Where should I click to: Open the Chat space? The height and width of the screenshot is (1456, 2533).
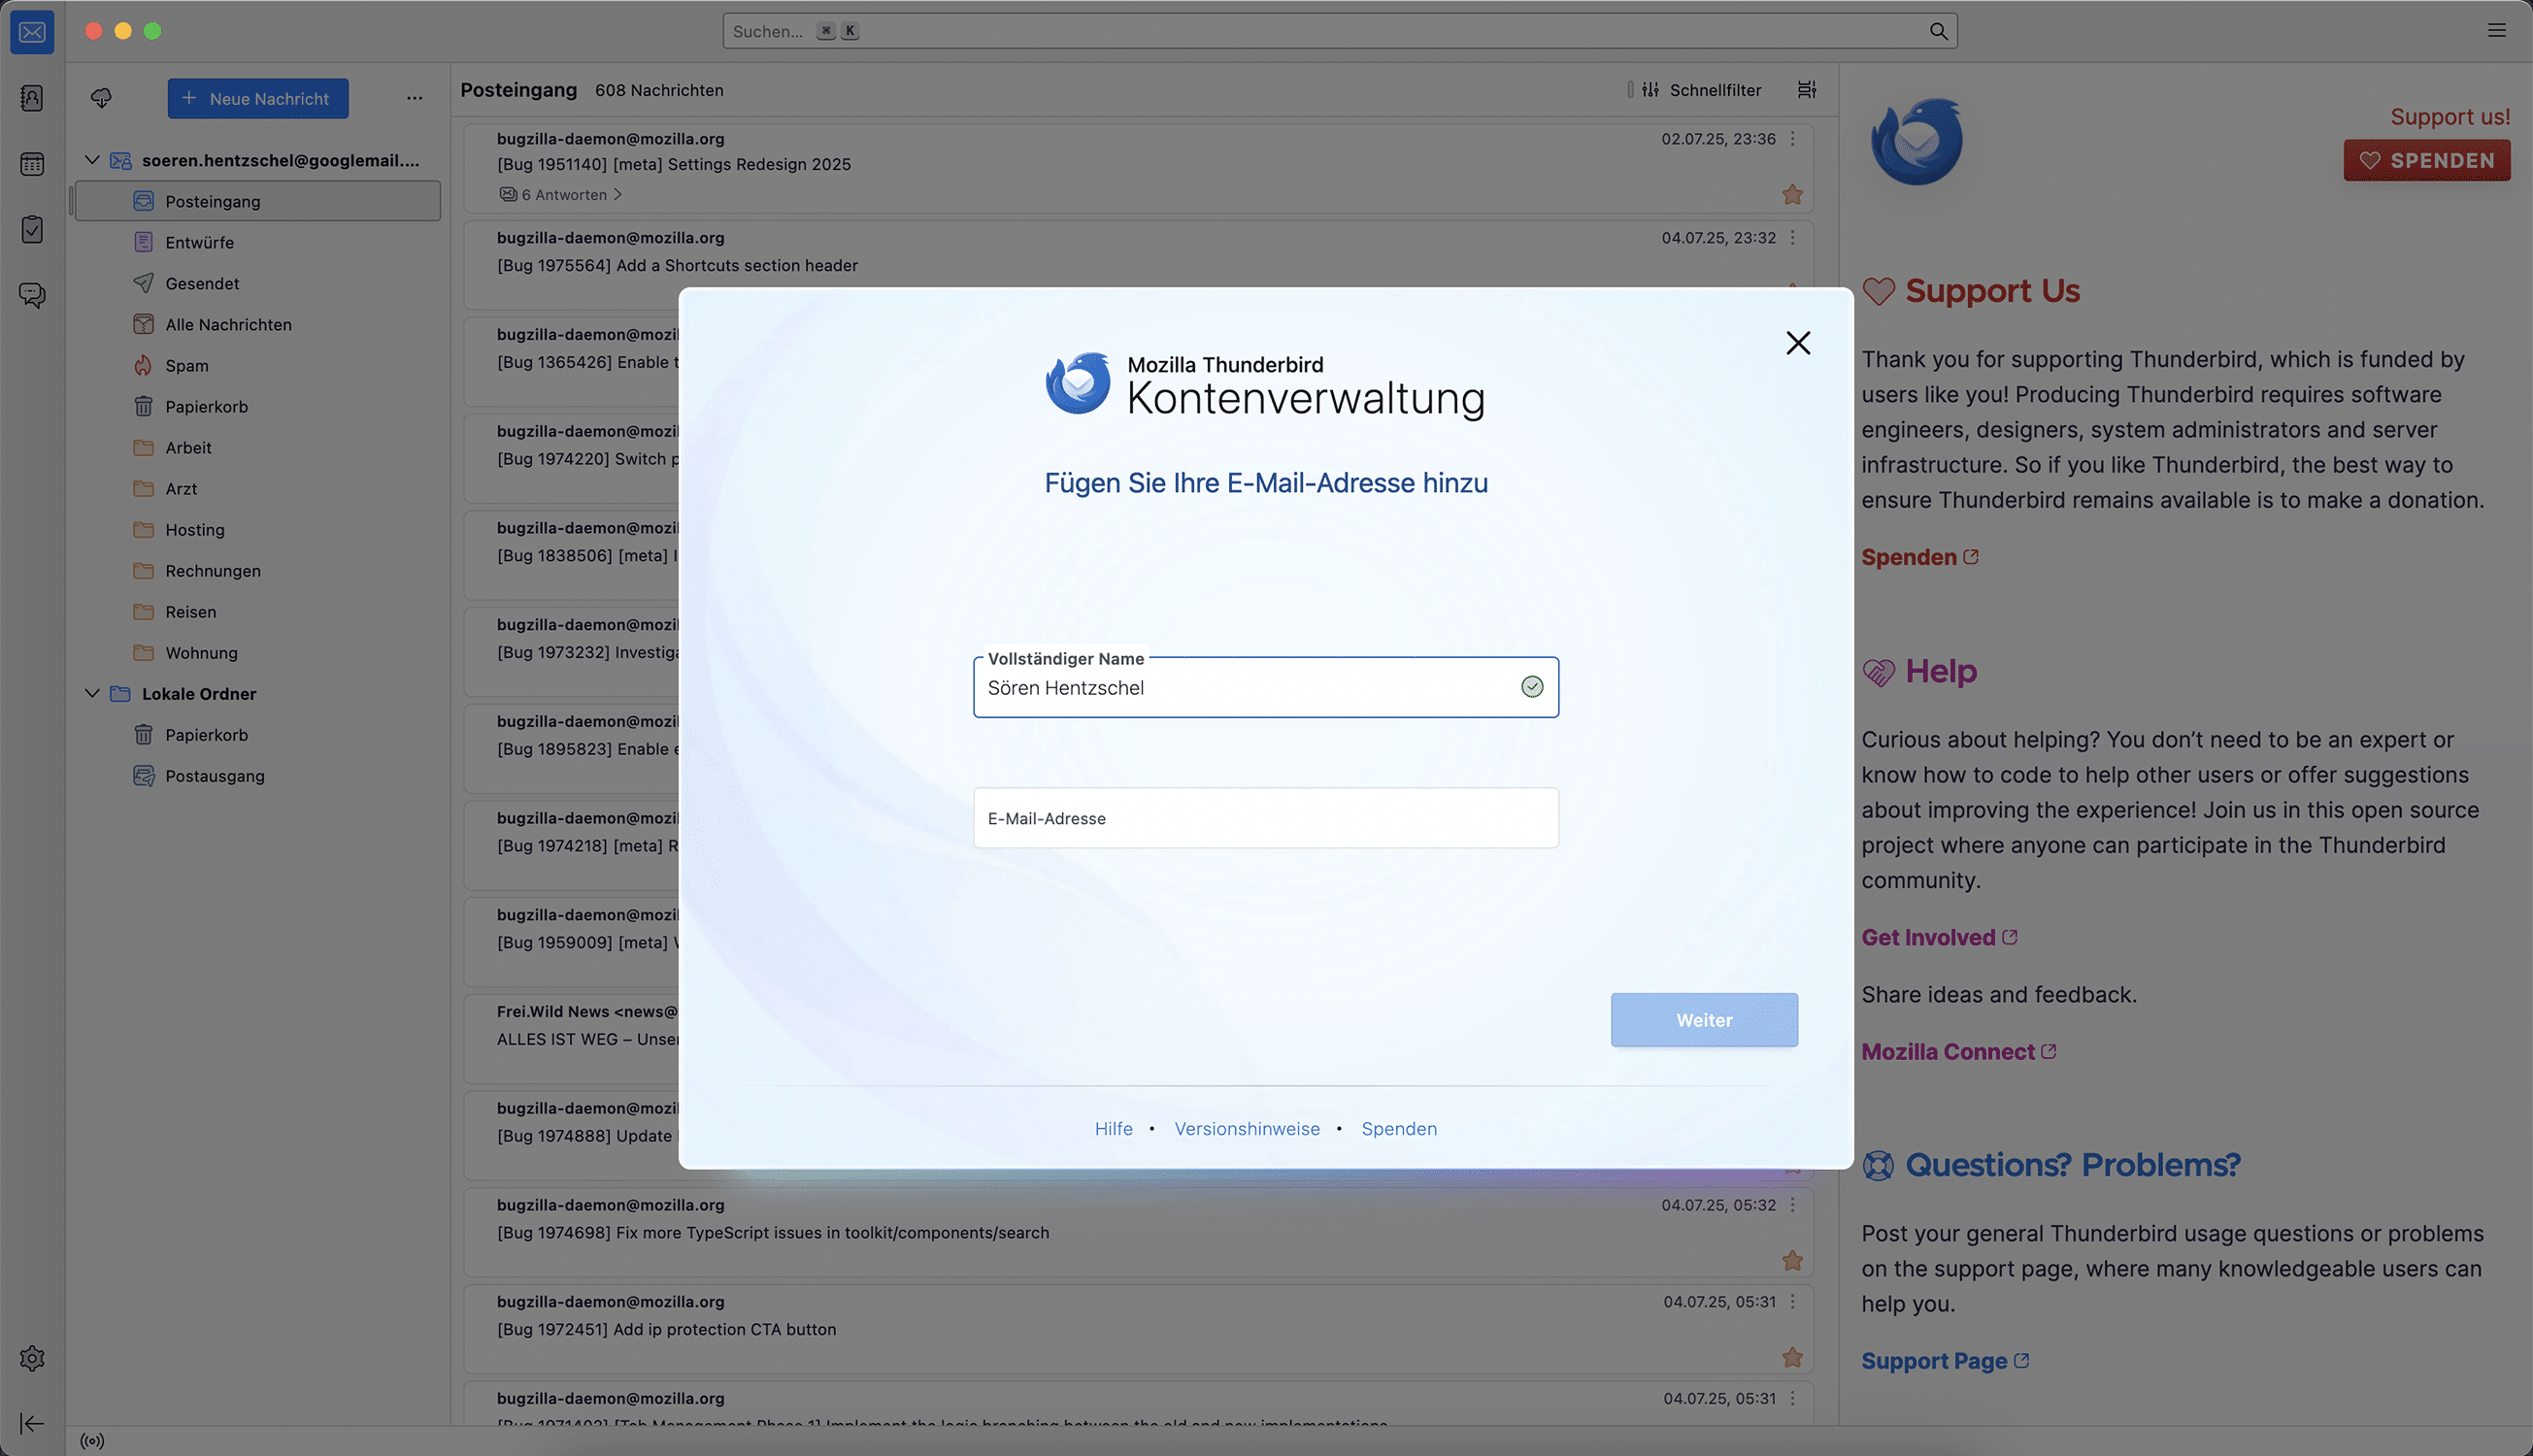click(x=32, y=295)
